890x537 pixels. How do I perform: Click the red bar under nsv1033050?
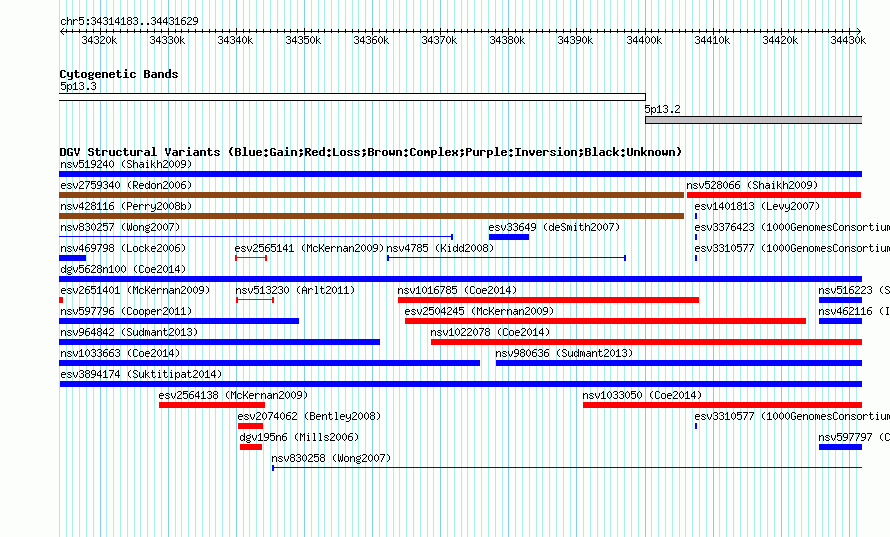tap(723, 405)
